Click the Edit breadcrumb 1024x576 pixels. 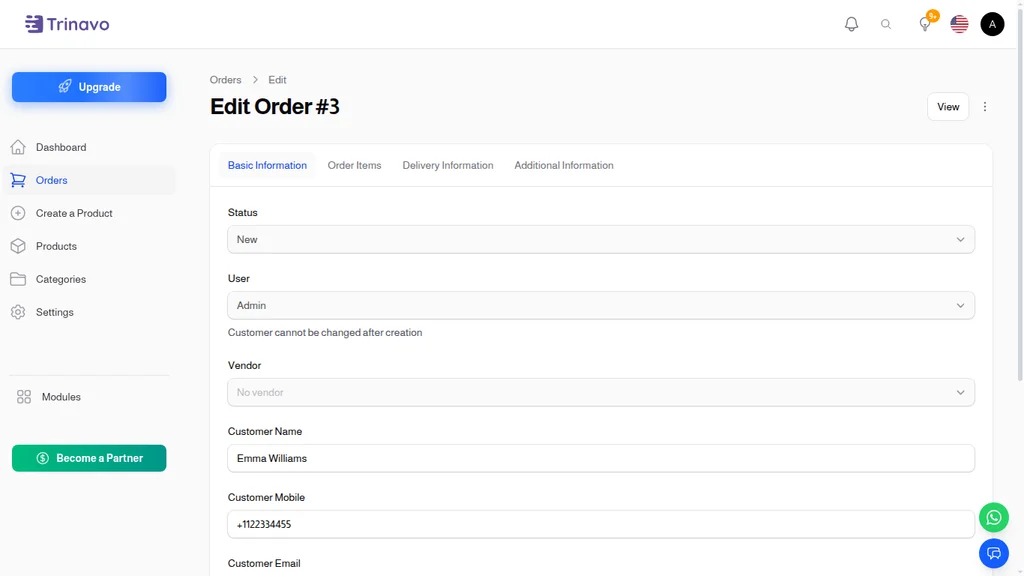click(277, 80)
